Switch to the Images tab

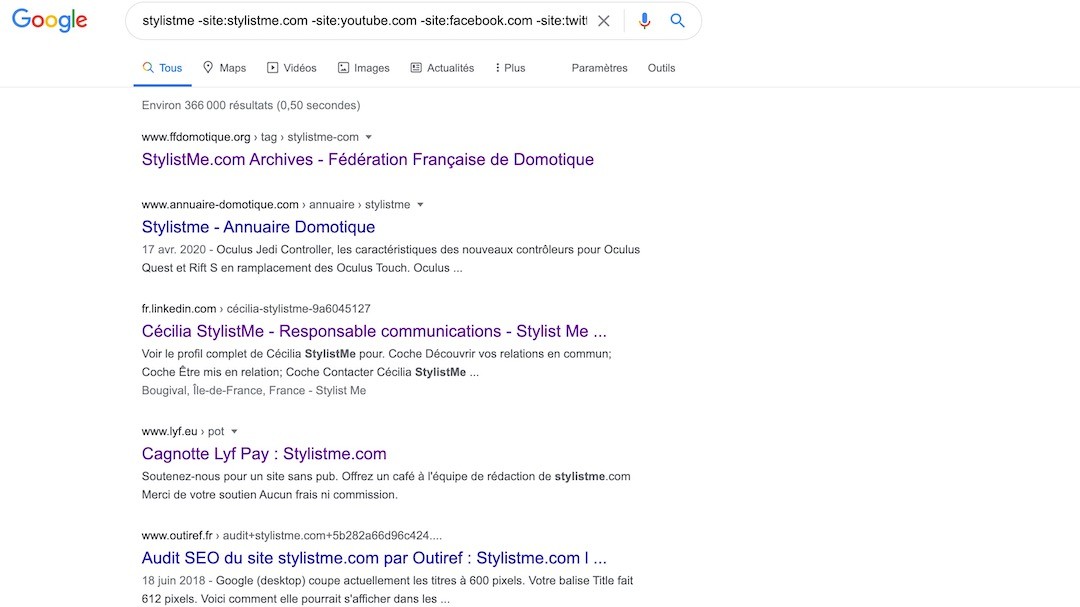pyautogui.click(x=364, y=68)
